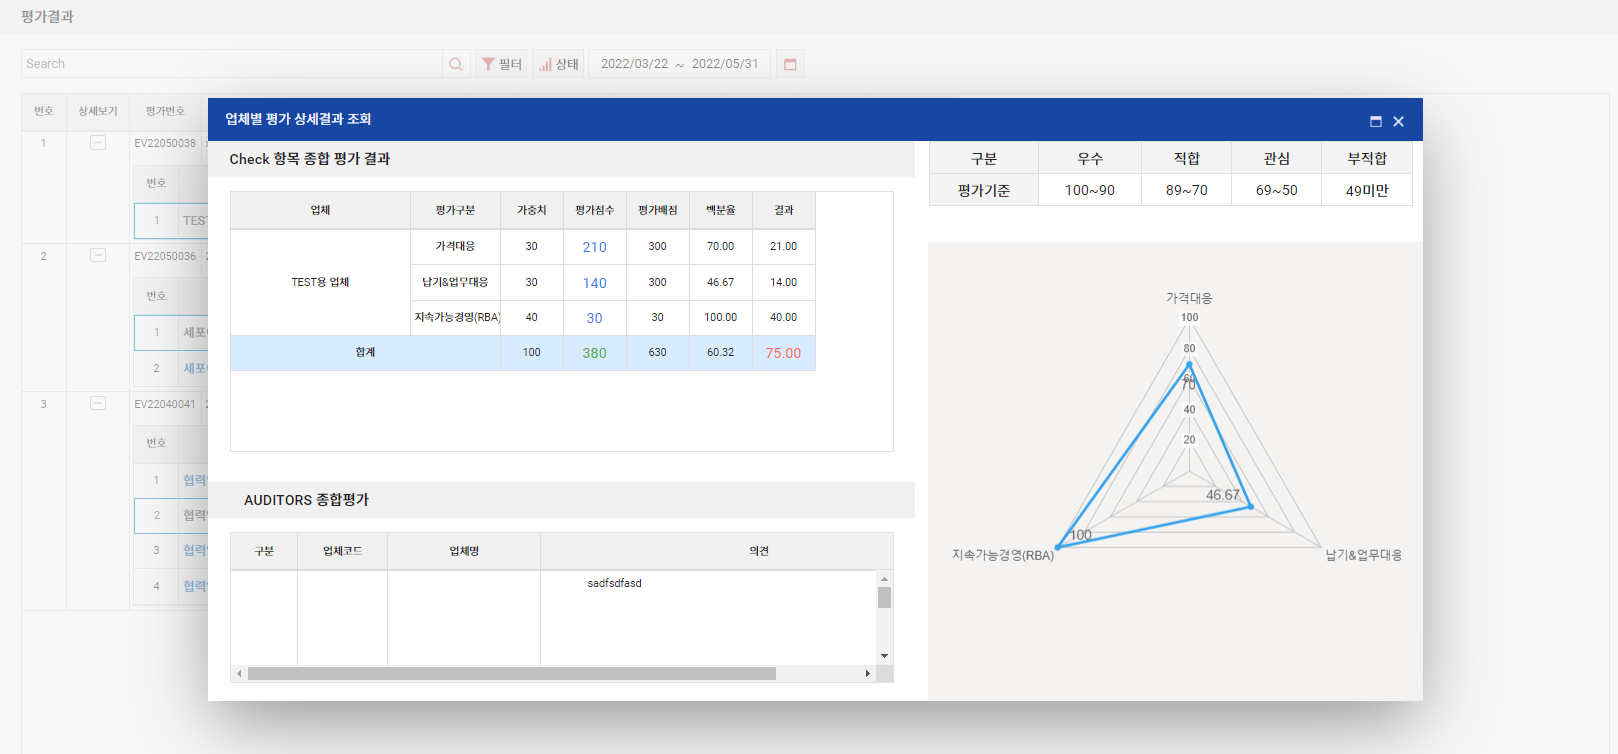Click the 우수 grade header
1618x754 pixels.
[1090, 158]
